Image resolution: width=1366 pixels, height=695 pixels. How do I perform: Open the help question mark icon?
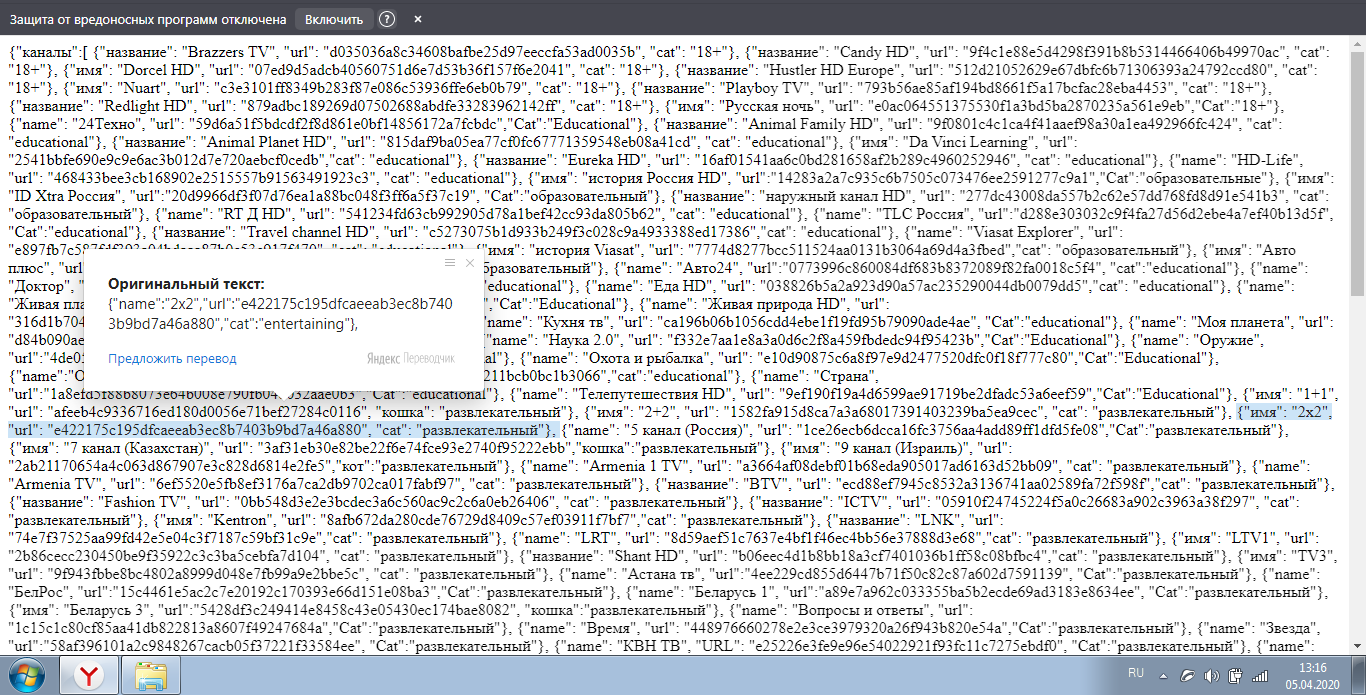point(387,19)
